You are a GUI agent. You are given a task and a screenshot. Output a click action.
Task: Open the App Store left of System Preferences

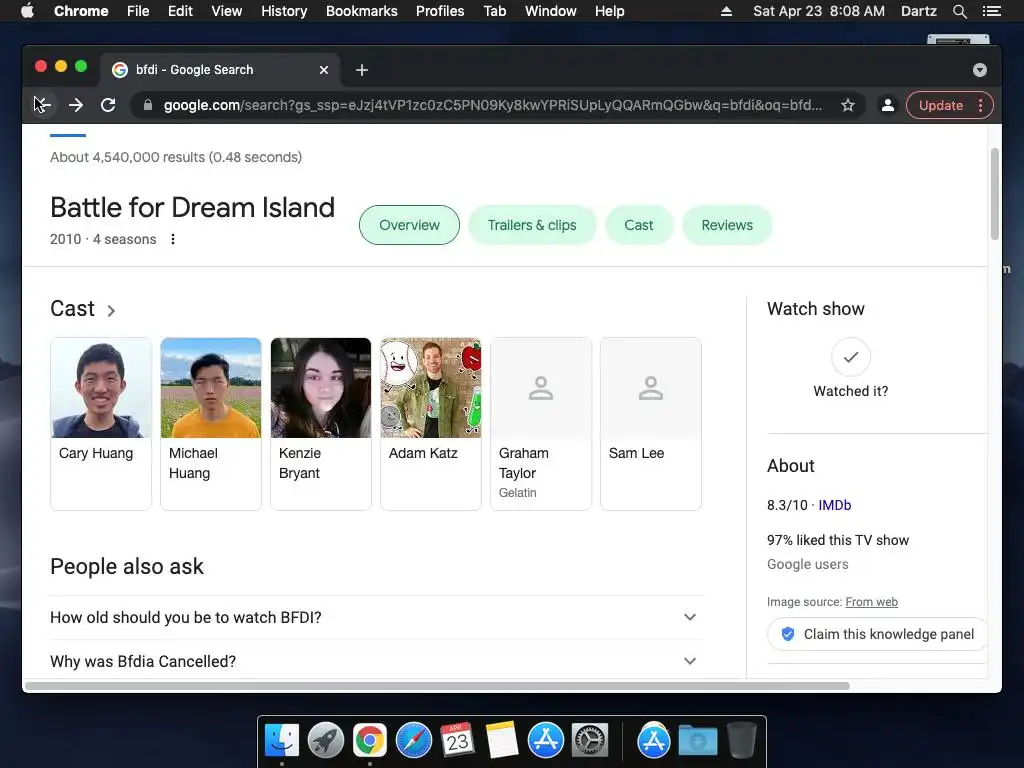(546, 741)
